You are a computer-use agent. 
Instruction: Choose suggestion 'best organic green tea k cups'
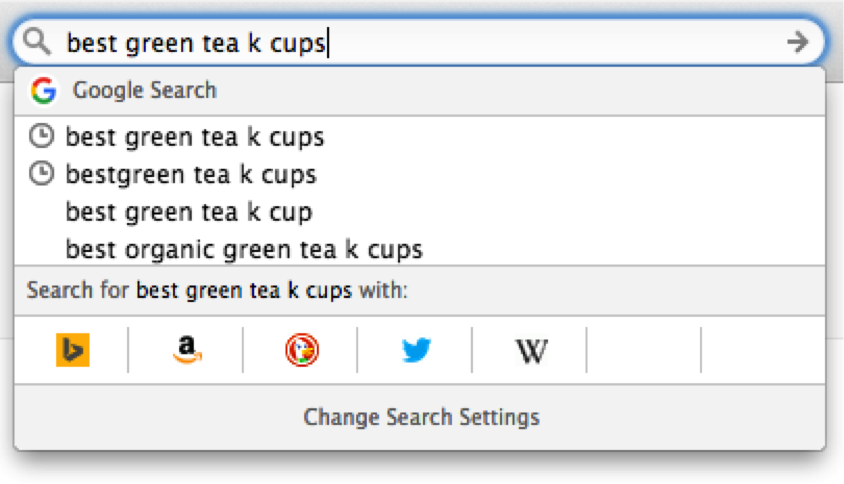tap(244, 249)
